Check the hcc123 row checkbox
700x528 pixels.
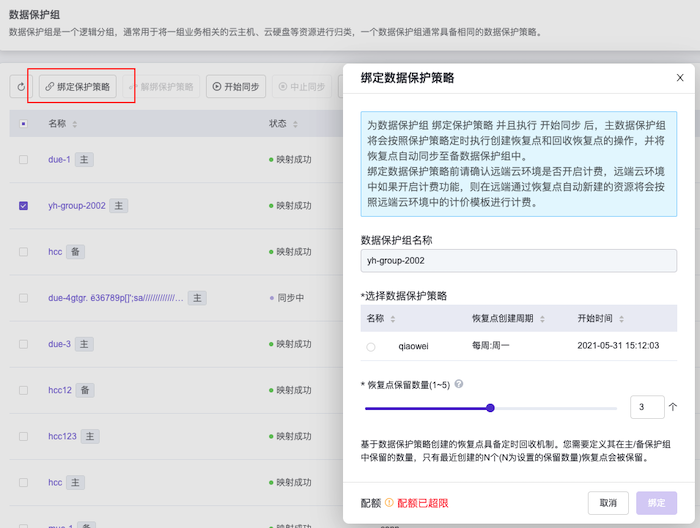tap(24, 436)
